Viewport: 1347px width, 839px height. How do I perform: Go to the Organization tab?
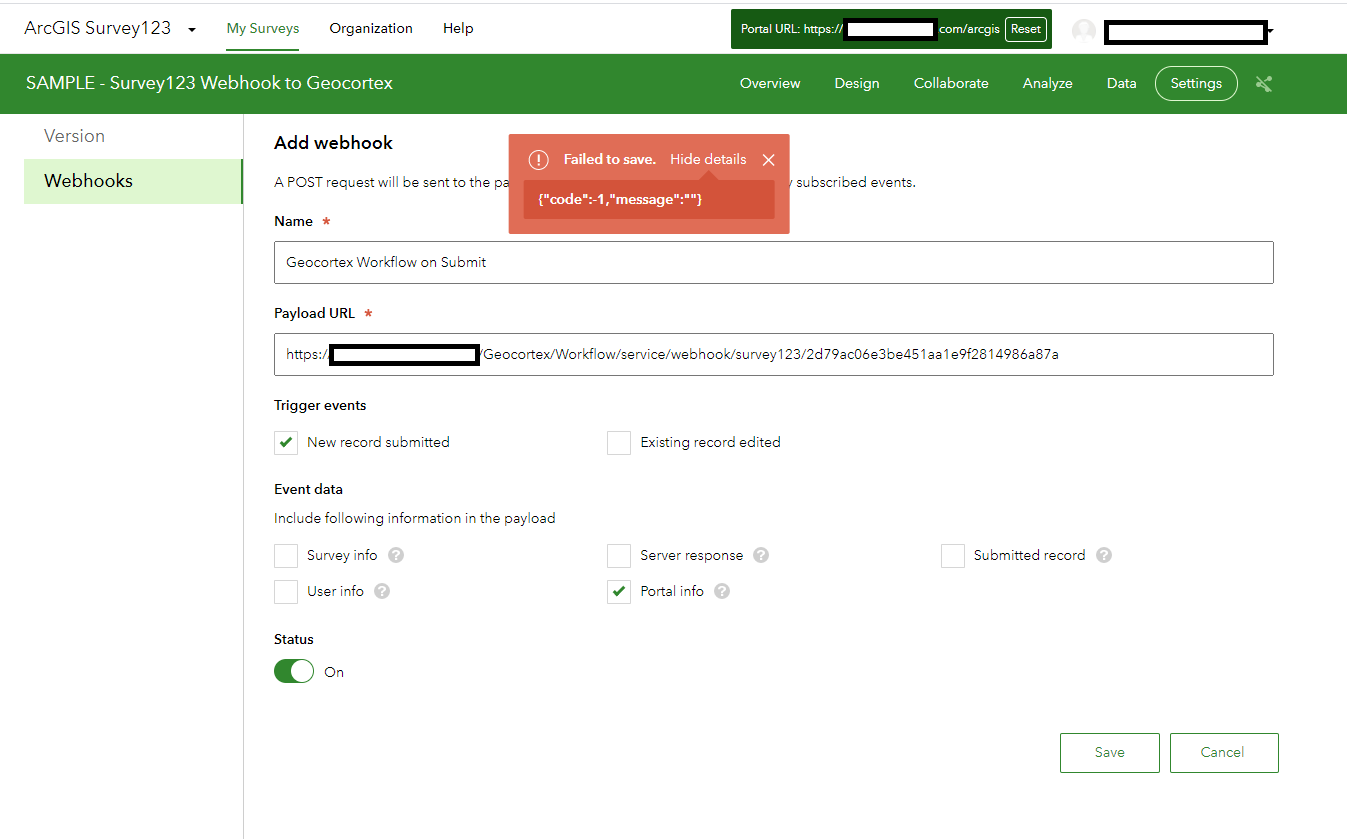tap(371, 28)
